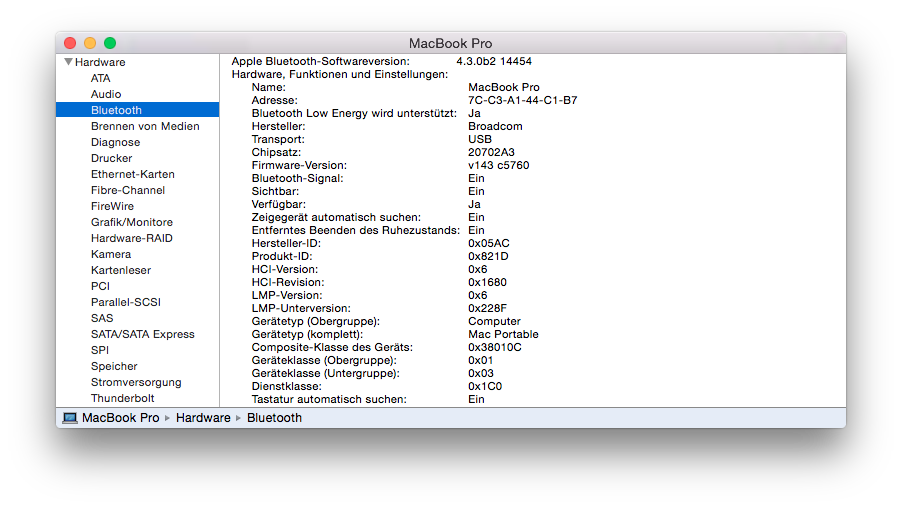Collapse the Hardware disclosure triangle
902x508 pixels.
coord(68,62)
